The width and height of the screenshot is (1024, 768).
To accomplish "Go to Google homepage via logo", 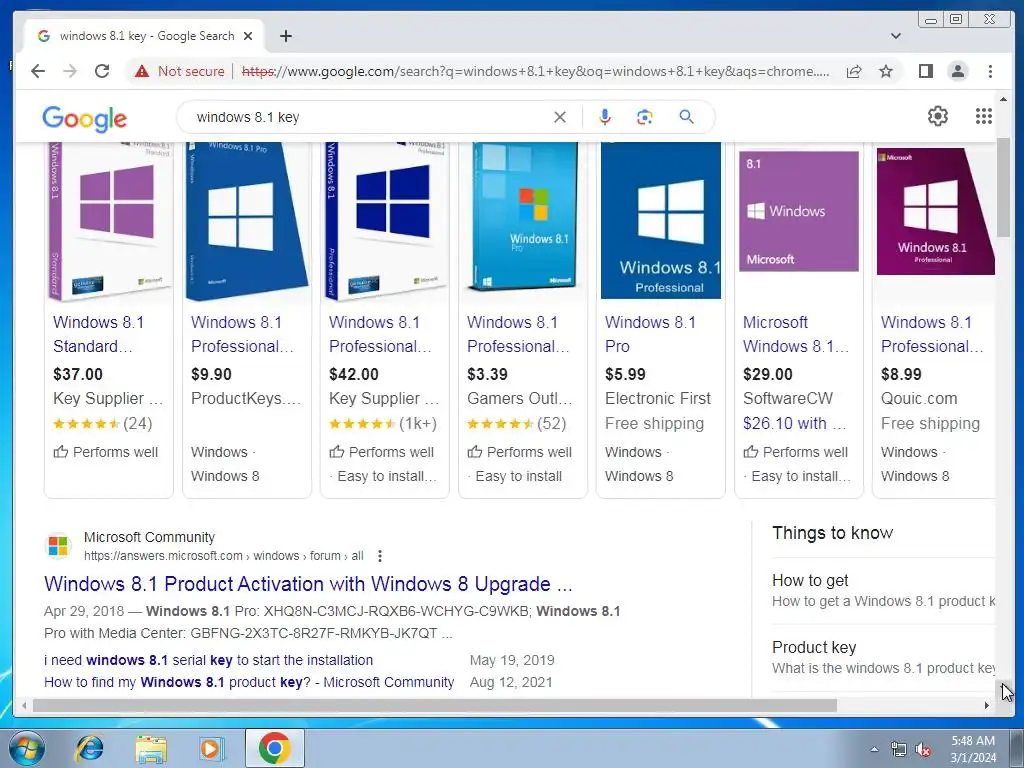I will click(x=85, y=118).
